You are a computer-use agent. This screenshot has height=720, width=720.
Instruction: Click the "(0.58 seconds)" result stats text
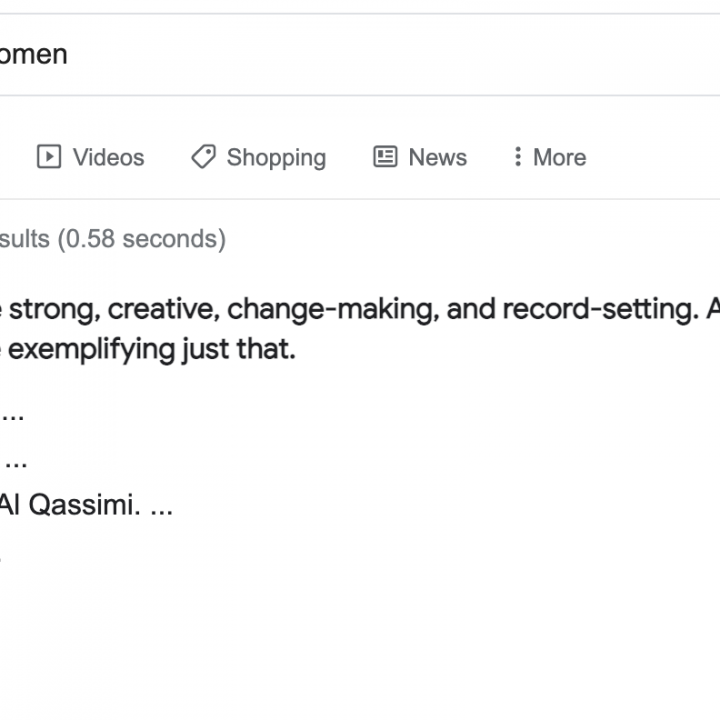[141, 239]
